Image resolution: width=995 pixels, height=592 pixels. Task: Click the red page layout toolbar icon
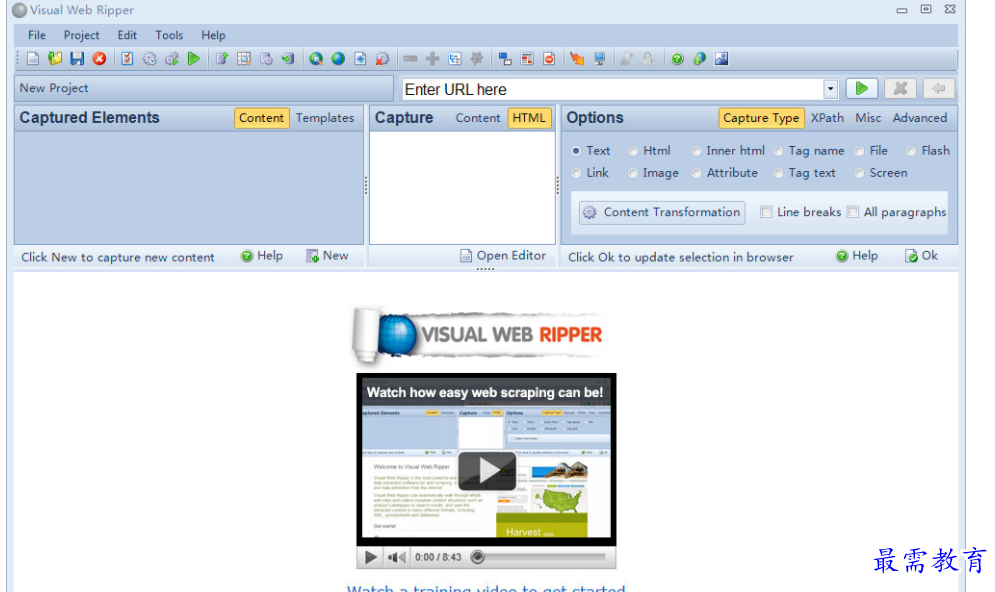[527, 59]
